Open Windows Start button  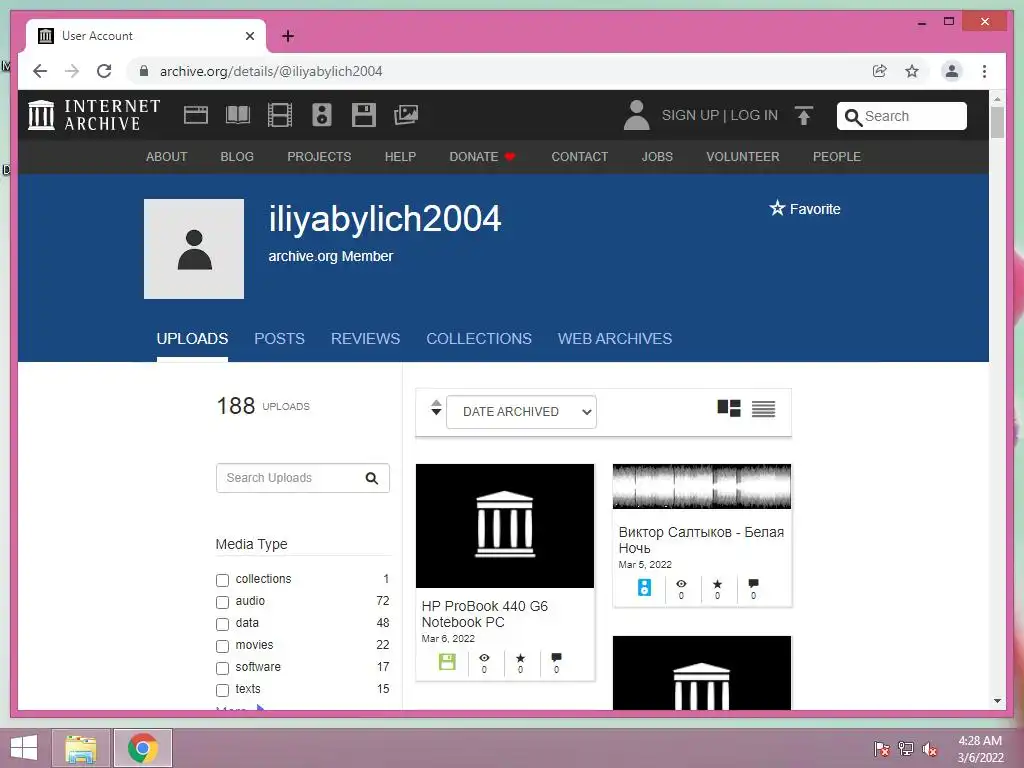coord(24,748)
